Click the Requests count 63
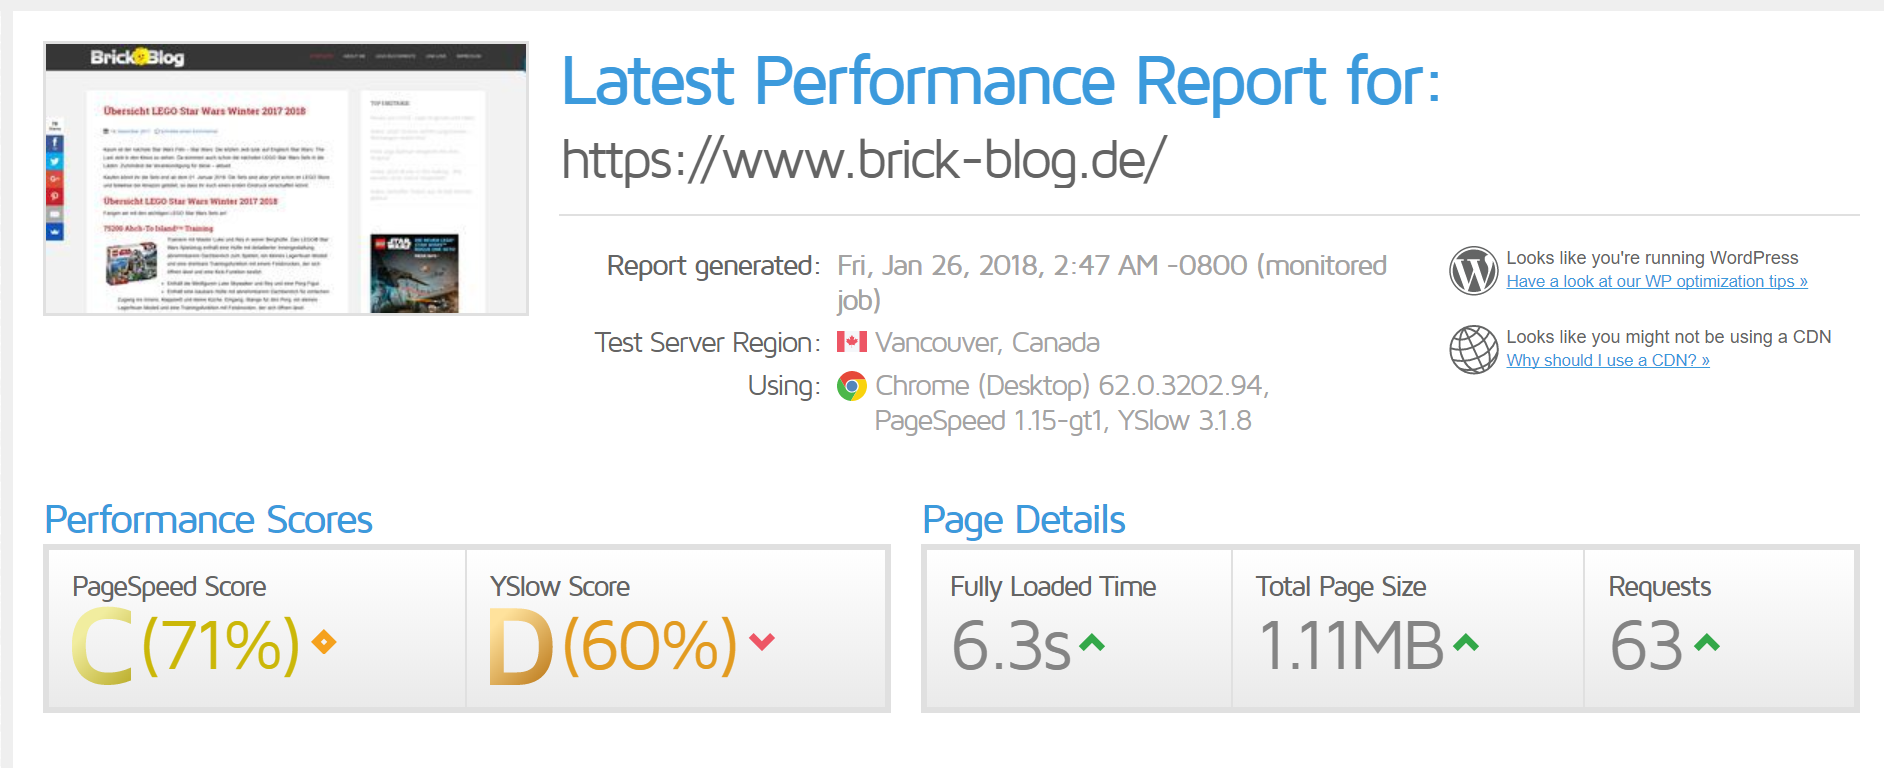Screen dimensions: 1884x768 pos(1647,646)
